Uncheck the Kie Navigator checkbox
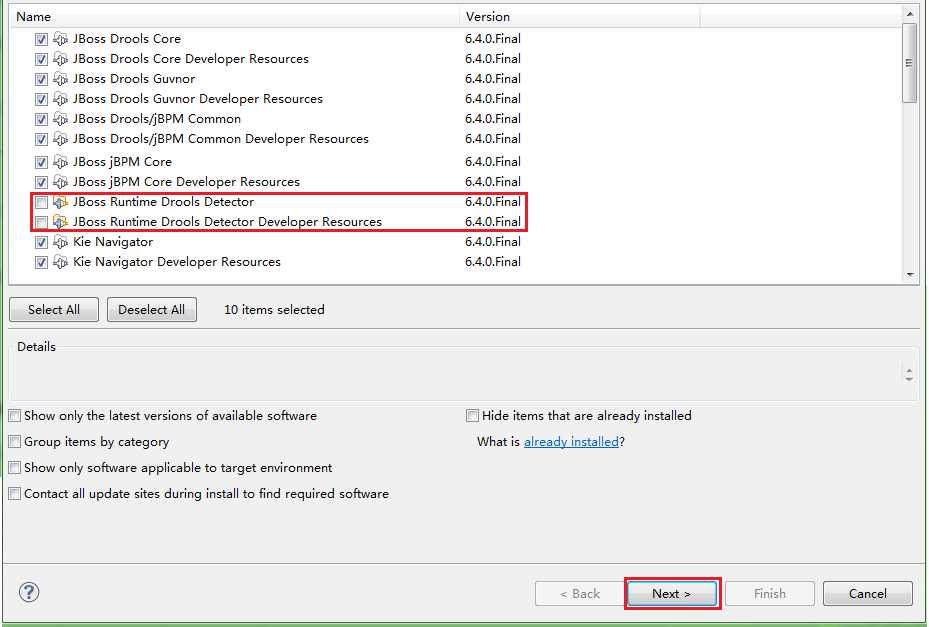Viewport: 929px width, 627px height. click(x=41, y=242)
